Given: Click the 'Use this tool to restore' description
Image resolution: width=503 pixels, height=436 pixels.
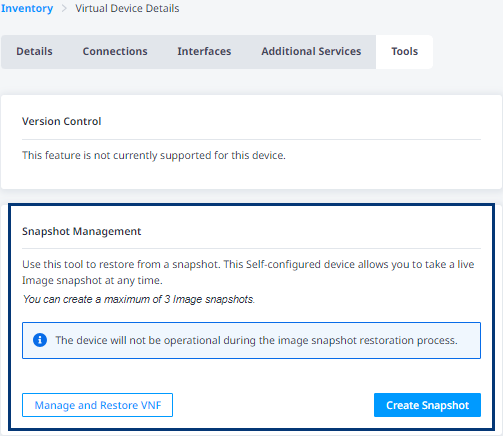Looking at the screenshot, I should pyautogui.click(x=248, y=264).
